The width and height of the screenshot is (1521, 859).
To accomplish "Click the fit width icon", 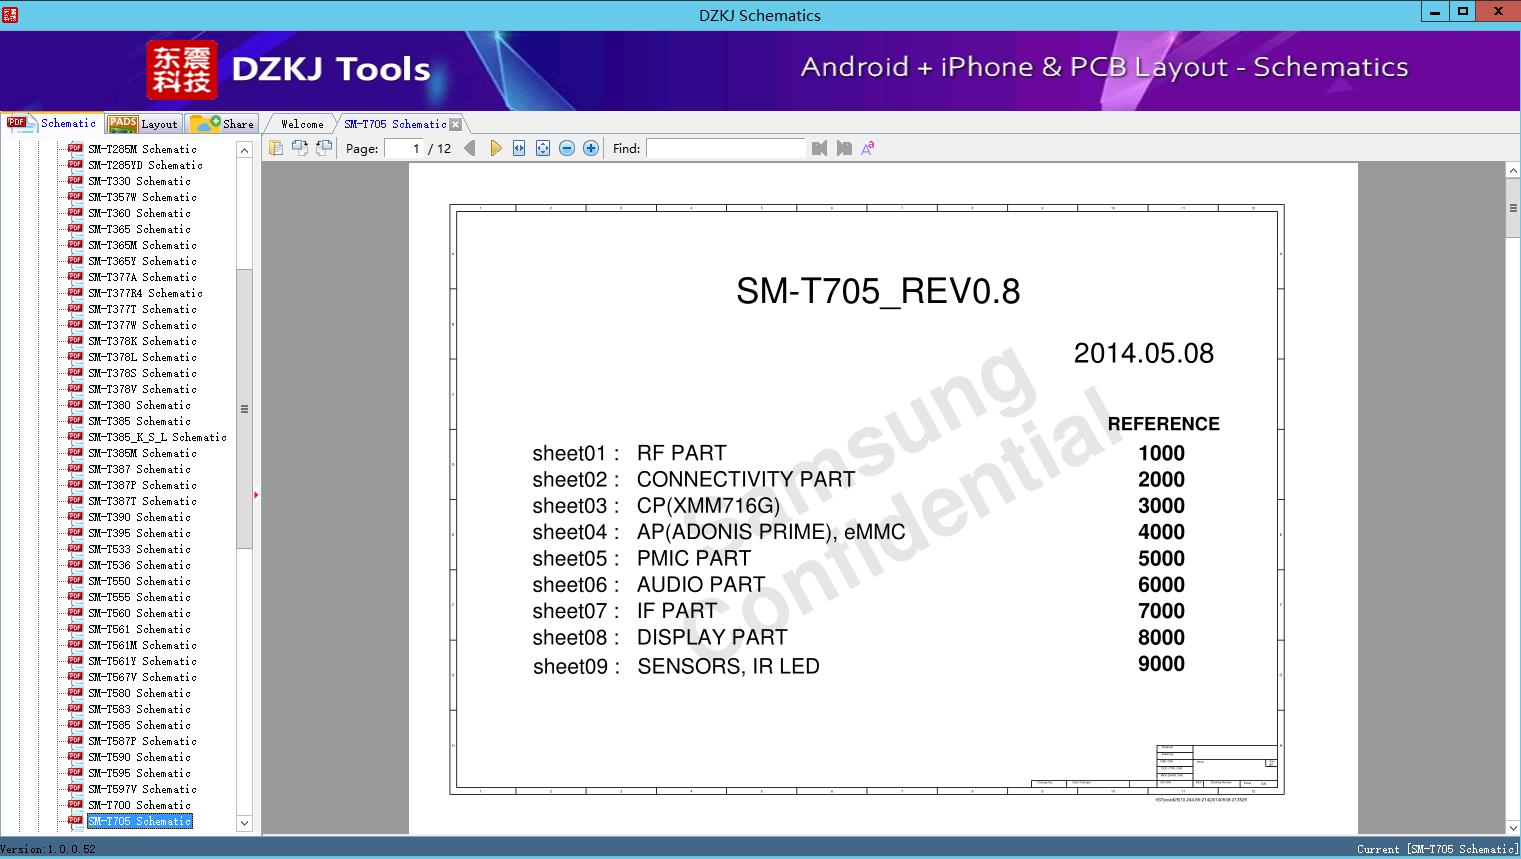I will pyautogui.click(x=519, y=148).
